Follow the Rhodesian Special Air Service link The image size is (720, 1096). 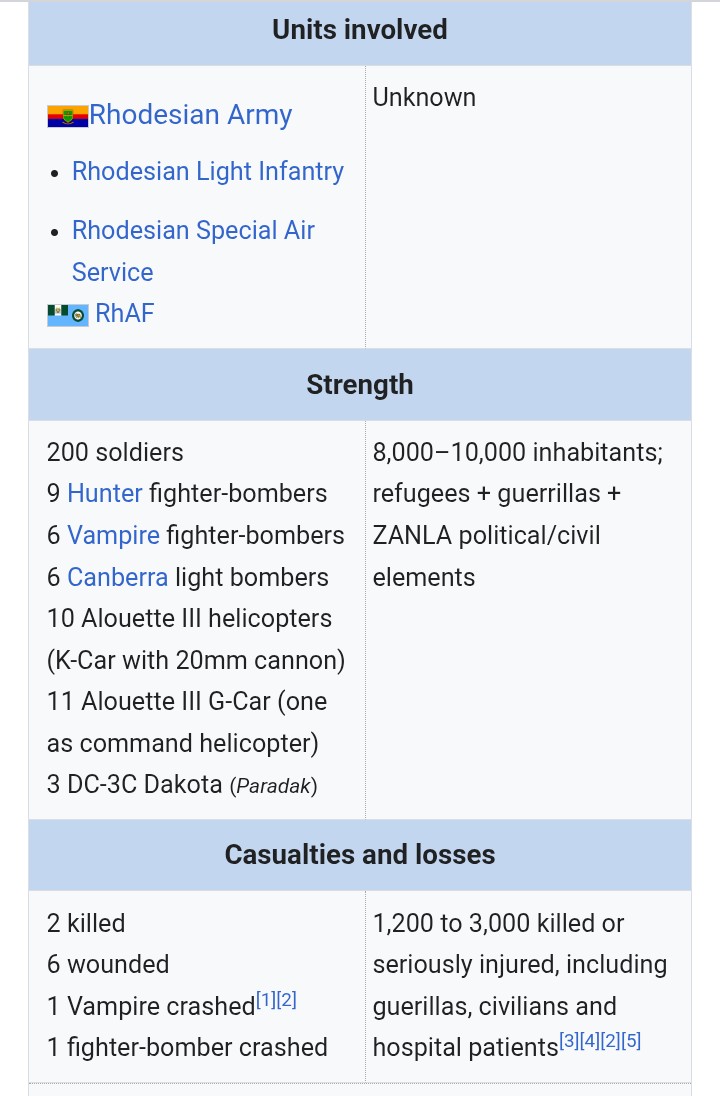pos(193,230)
